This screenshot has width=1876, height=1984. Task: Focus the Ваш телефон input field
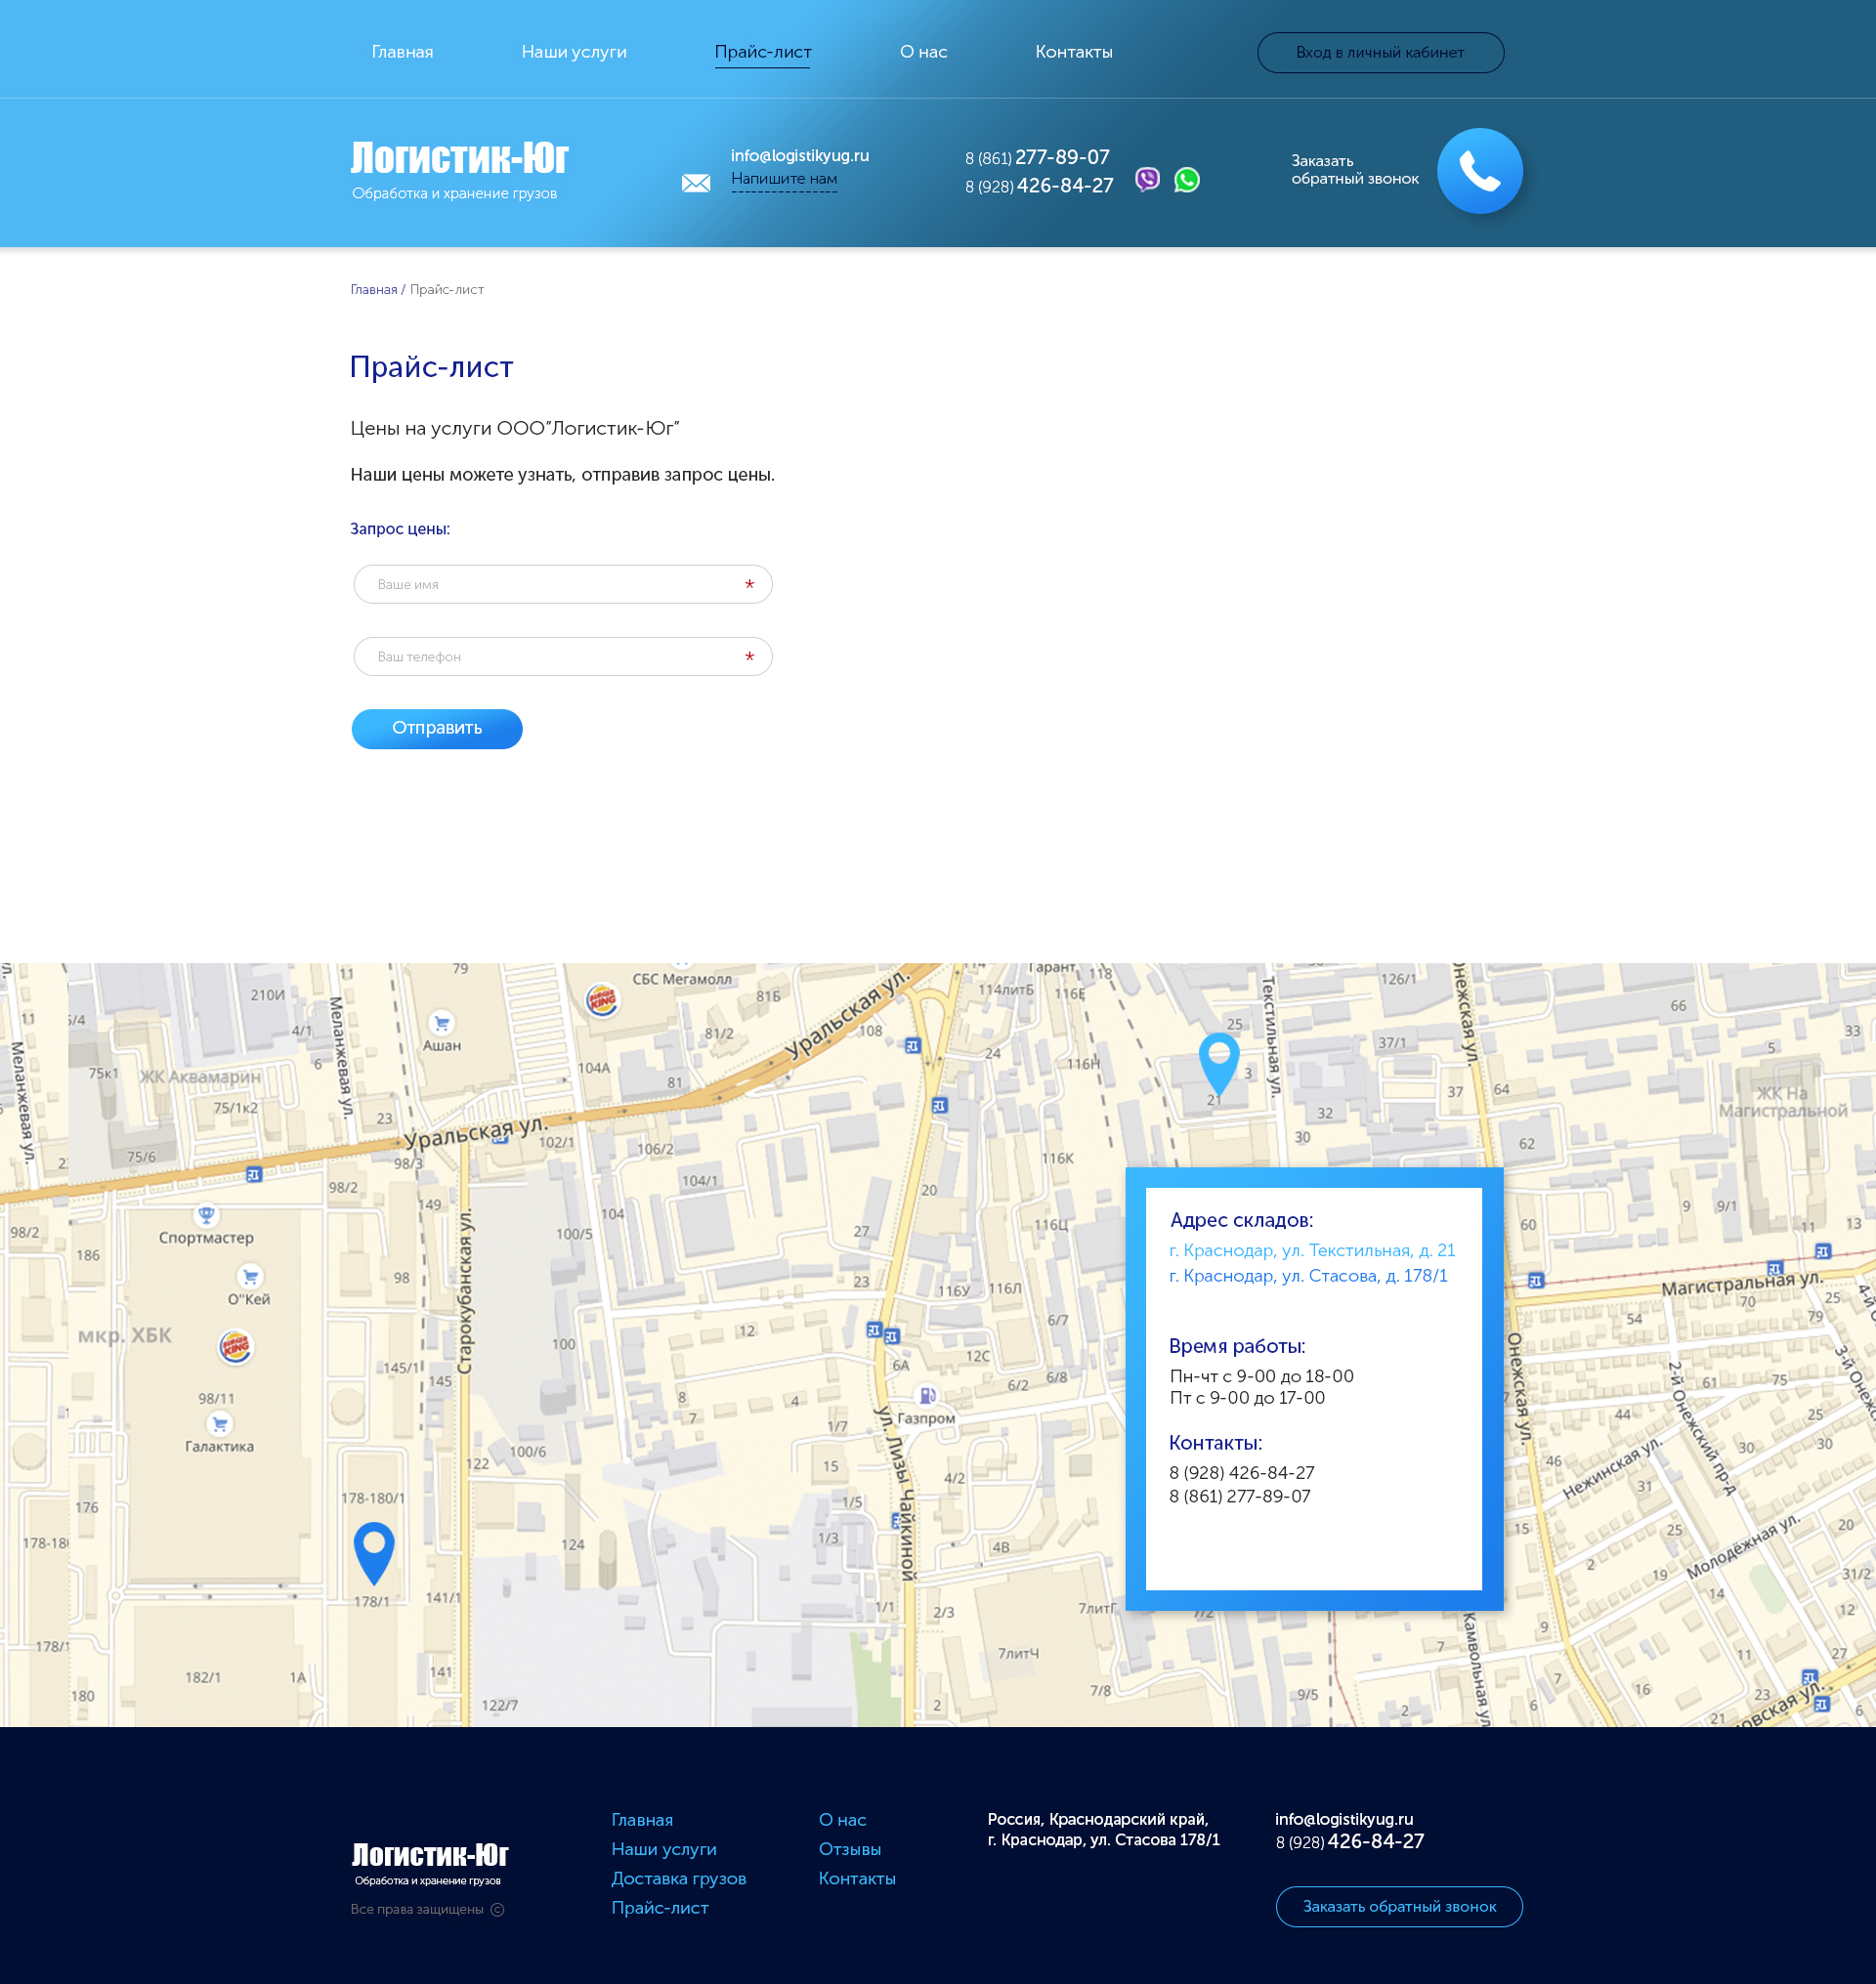click(562, 657)
